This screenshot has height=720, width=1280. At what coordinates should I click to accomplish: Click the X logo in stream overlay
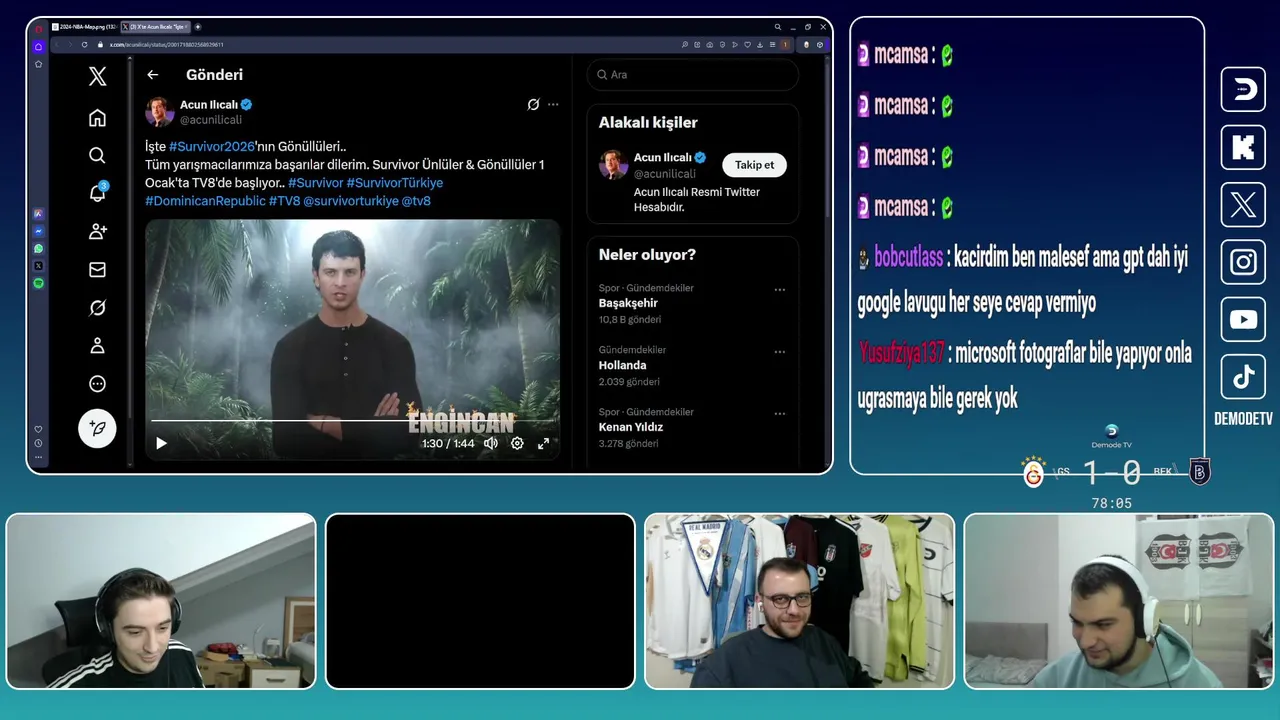[x=1243, y=205]
